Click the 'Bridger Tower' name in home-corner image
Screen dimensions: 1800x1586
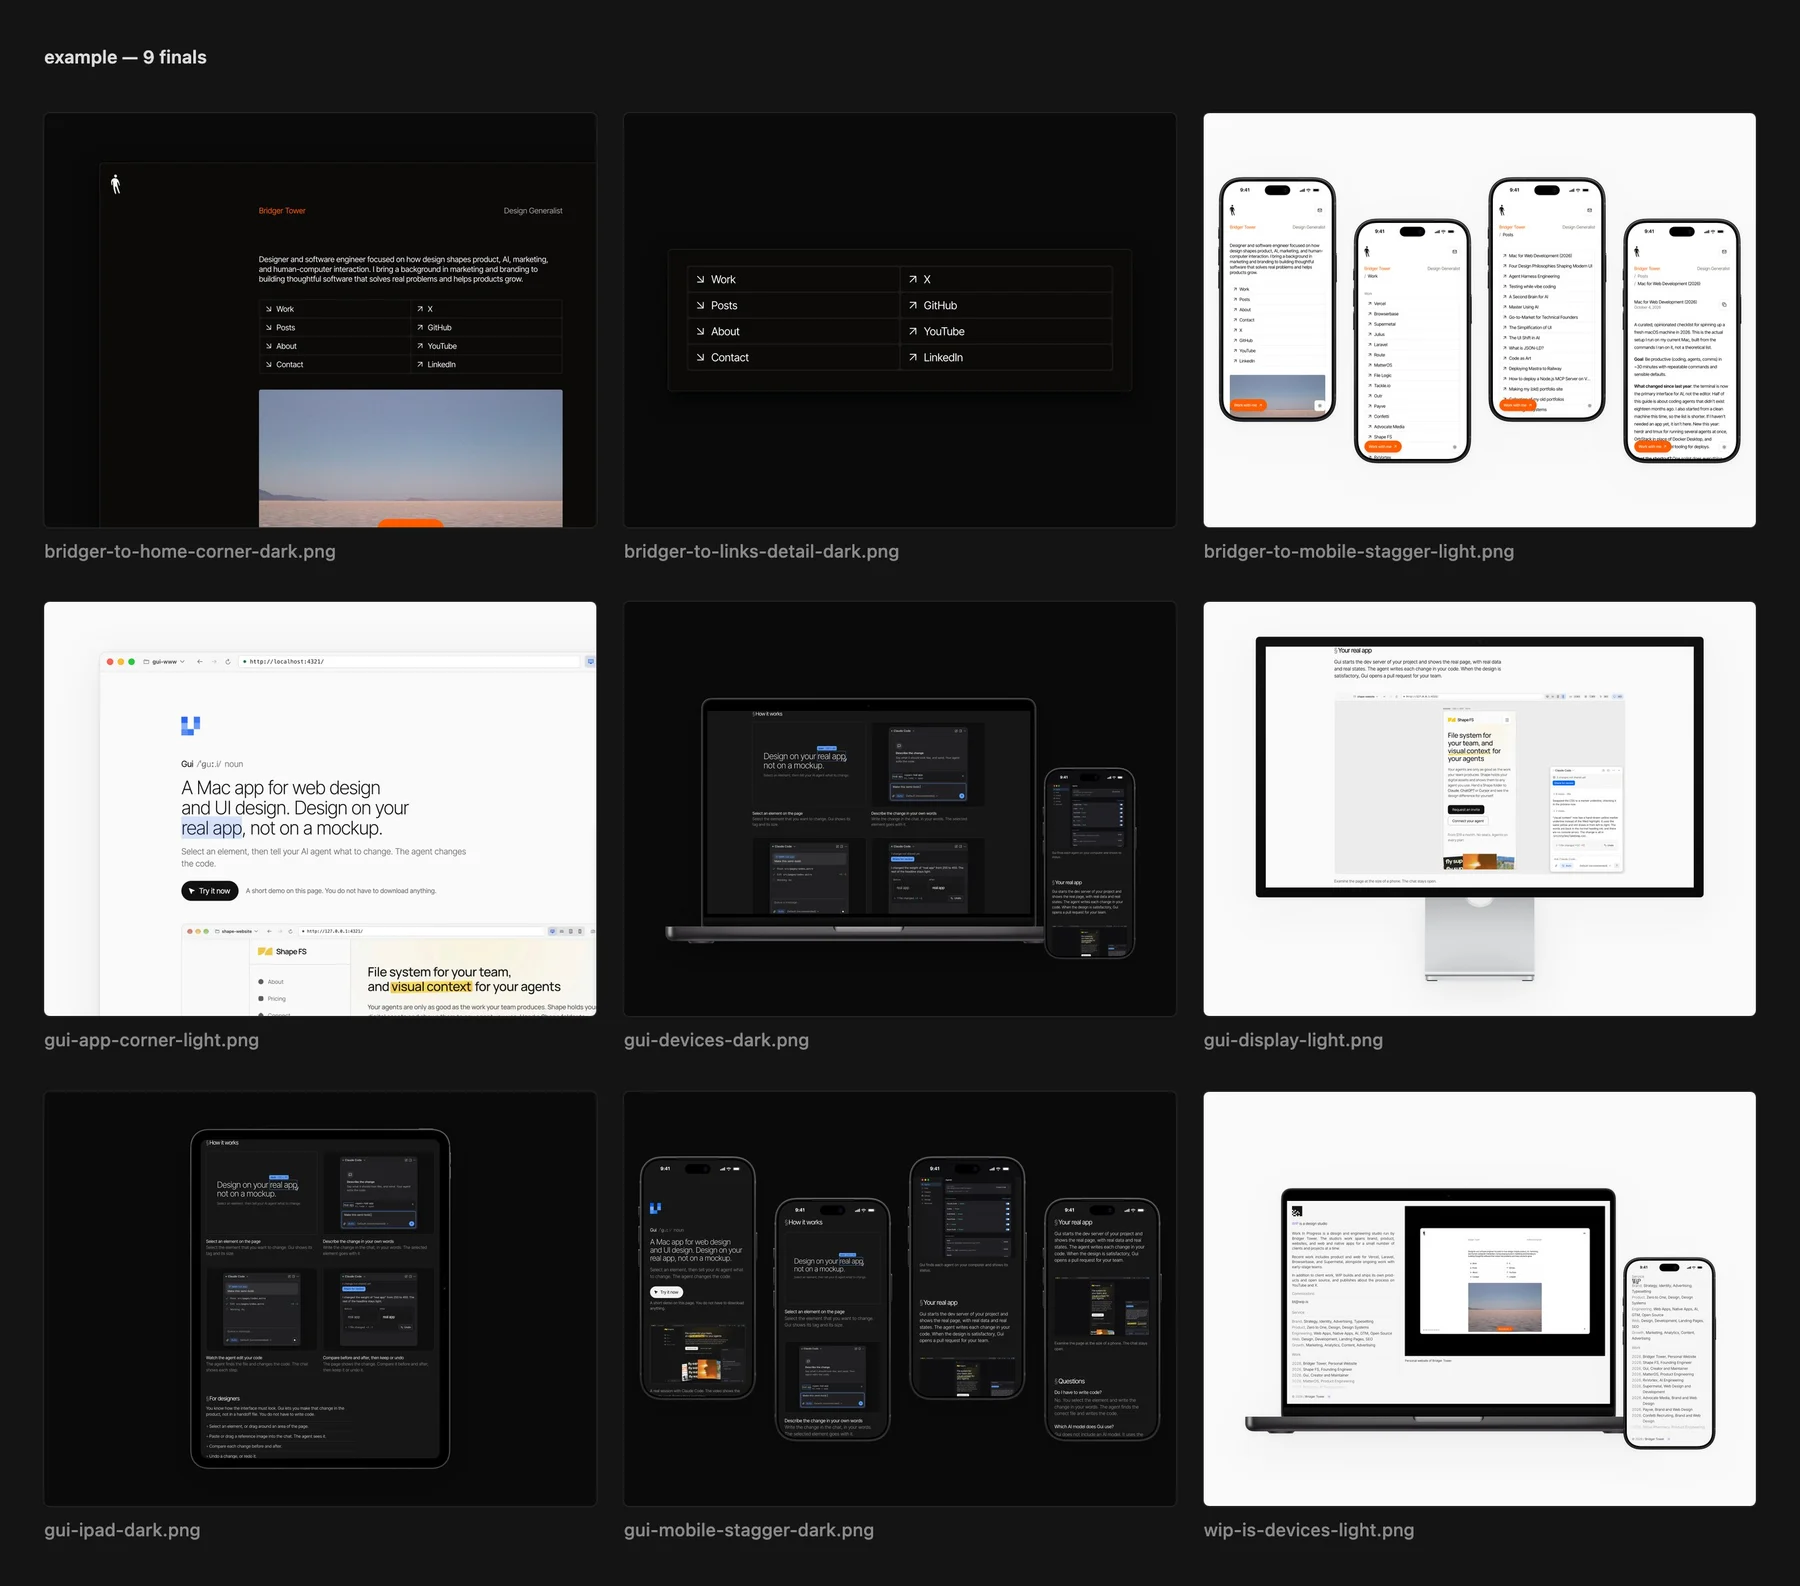pos(282,211)
